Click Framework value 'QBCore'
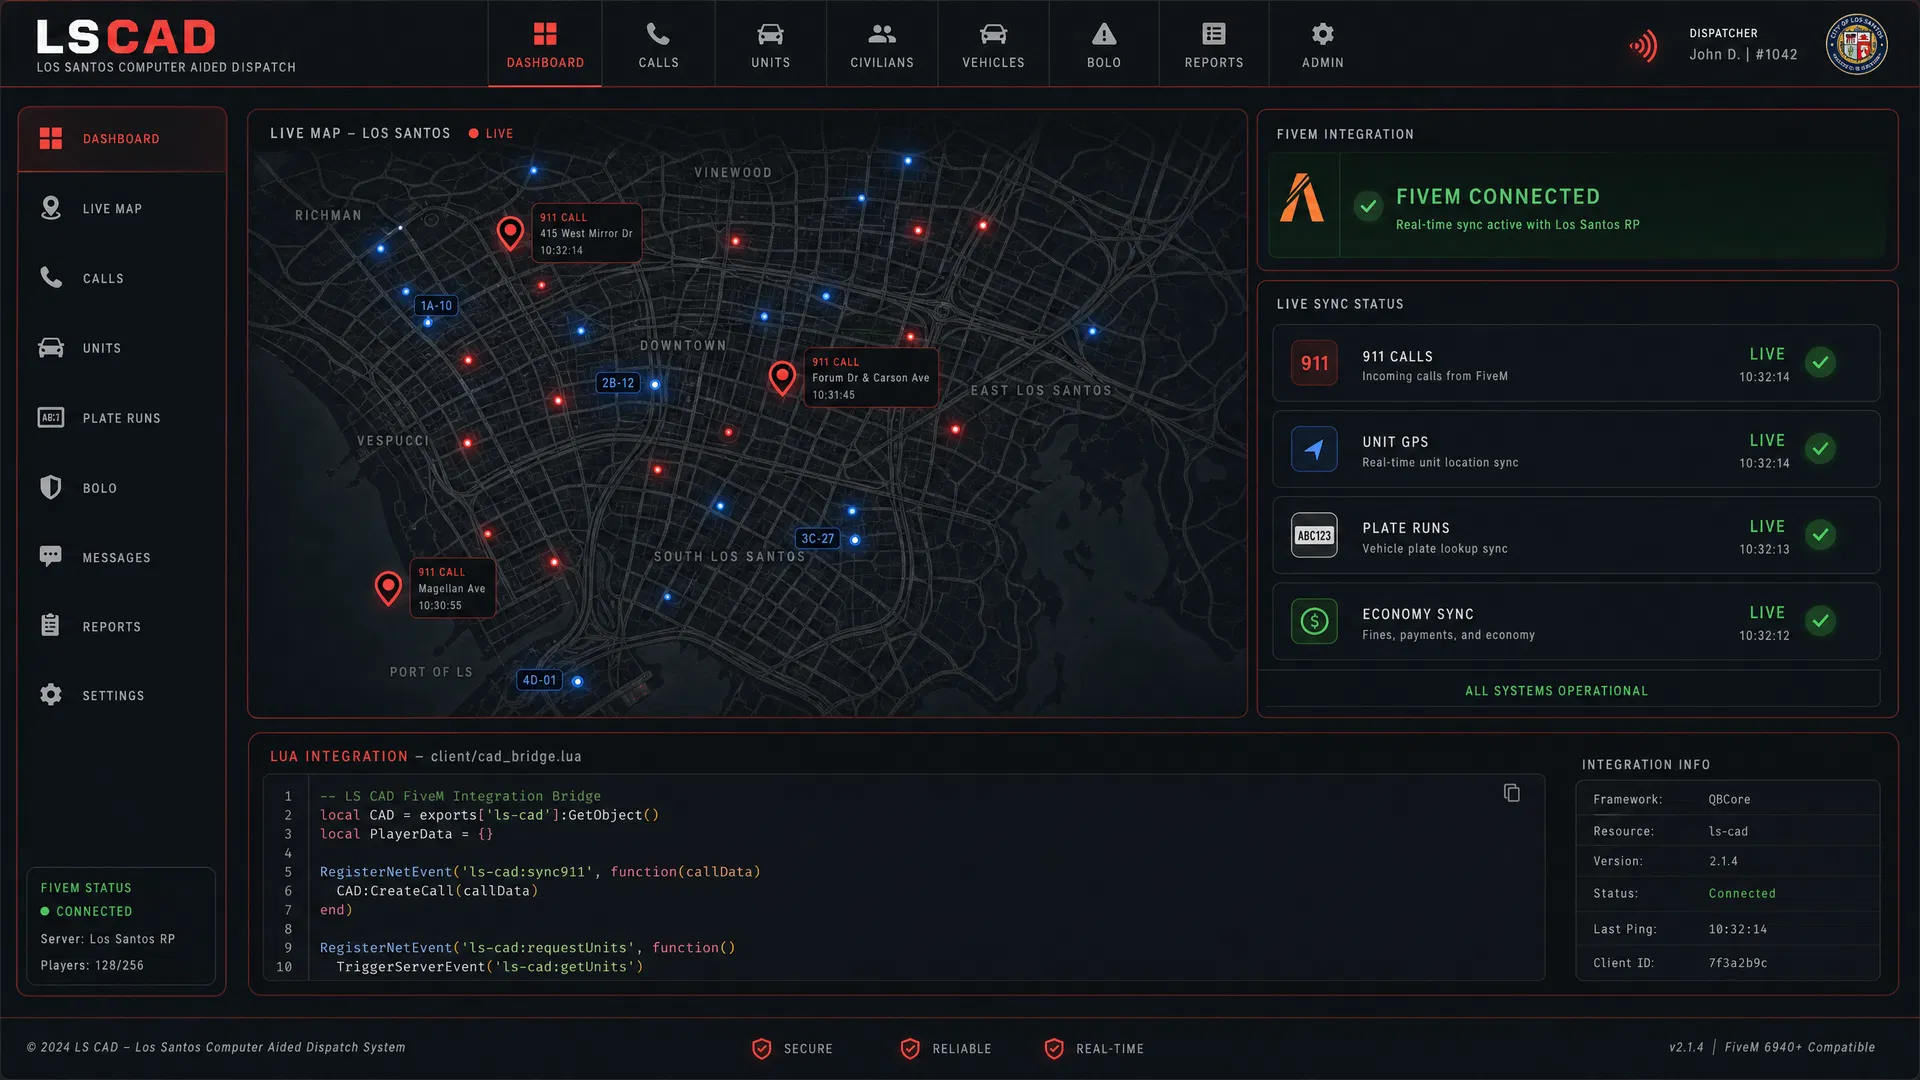1920x1080 pixels. point(1729,799)
